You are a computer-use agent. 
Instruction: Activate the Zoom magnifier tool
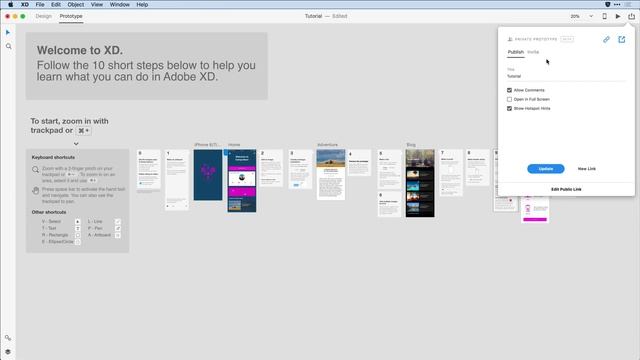9,47
